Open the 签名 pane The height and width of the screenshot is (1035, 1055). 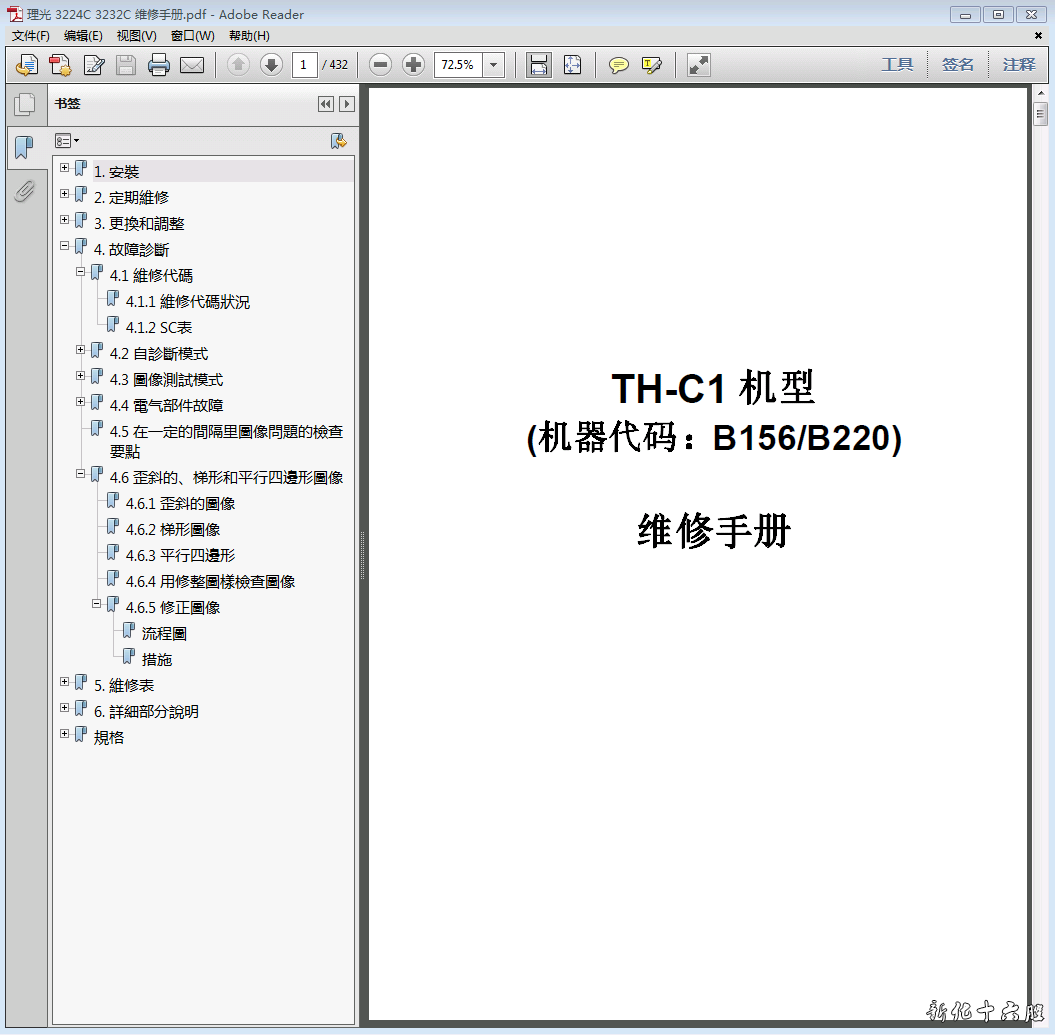pyautogui.click(x=957, y=65)
